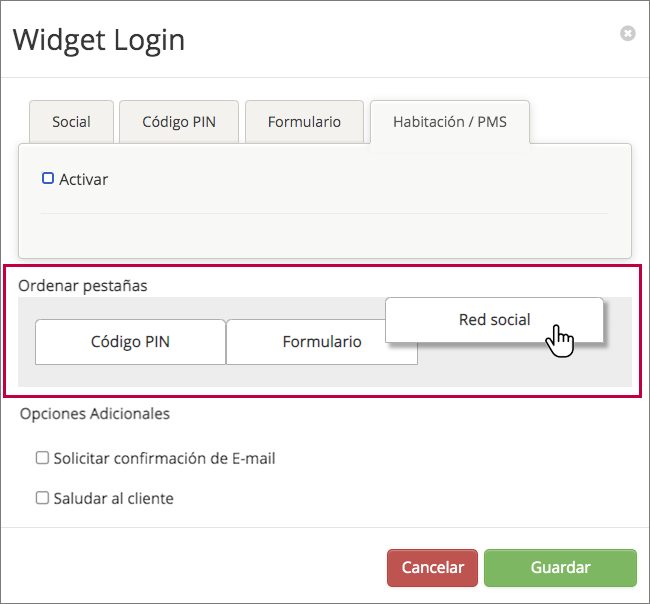Viewport: 650px width, 604px height.
Task: Click the Activar label text
Action: pyautogui.click(x=83, y=180)
